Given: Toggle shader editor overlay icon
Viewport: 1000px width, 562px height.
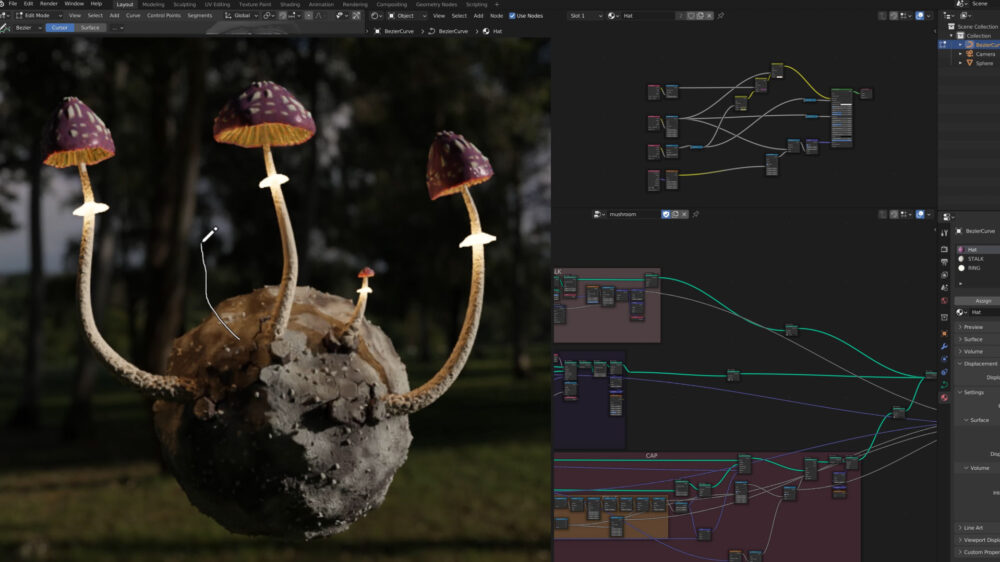Looking at the screenshot, I should (920, 15).
